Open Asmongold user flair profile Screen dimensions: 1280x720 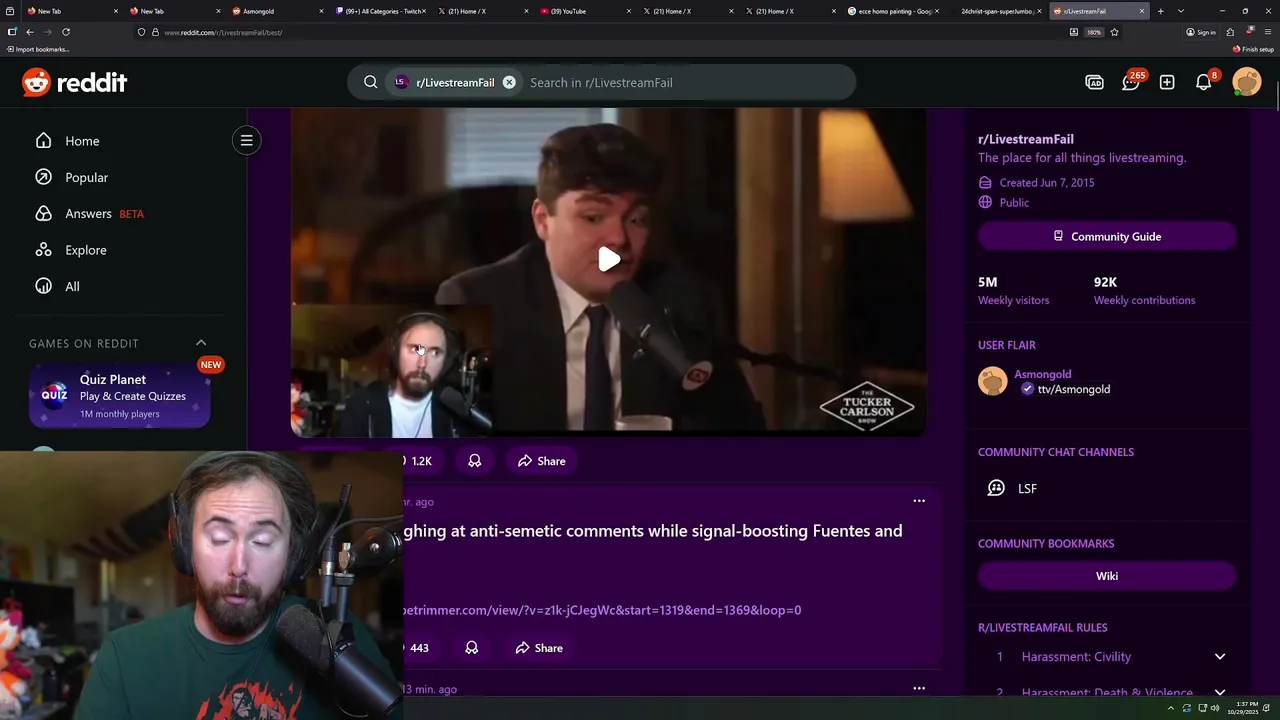pyautogui.click(x=1043, y=374)
